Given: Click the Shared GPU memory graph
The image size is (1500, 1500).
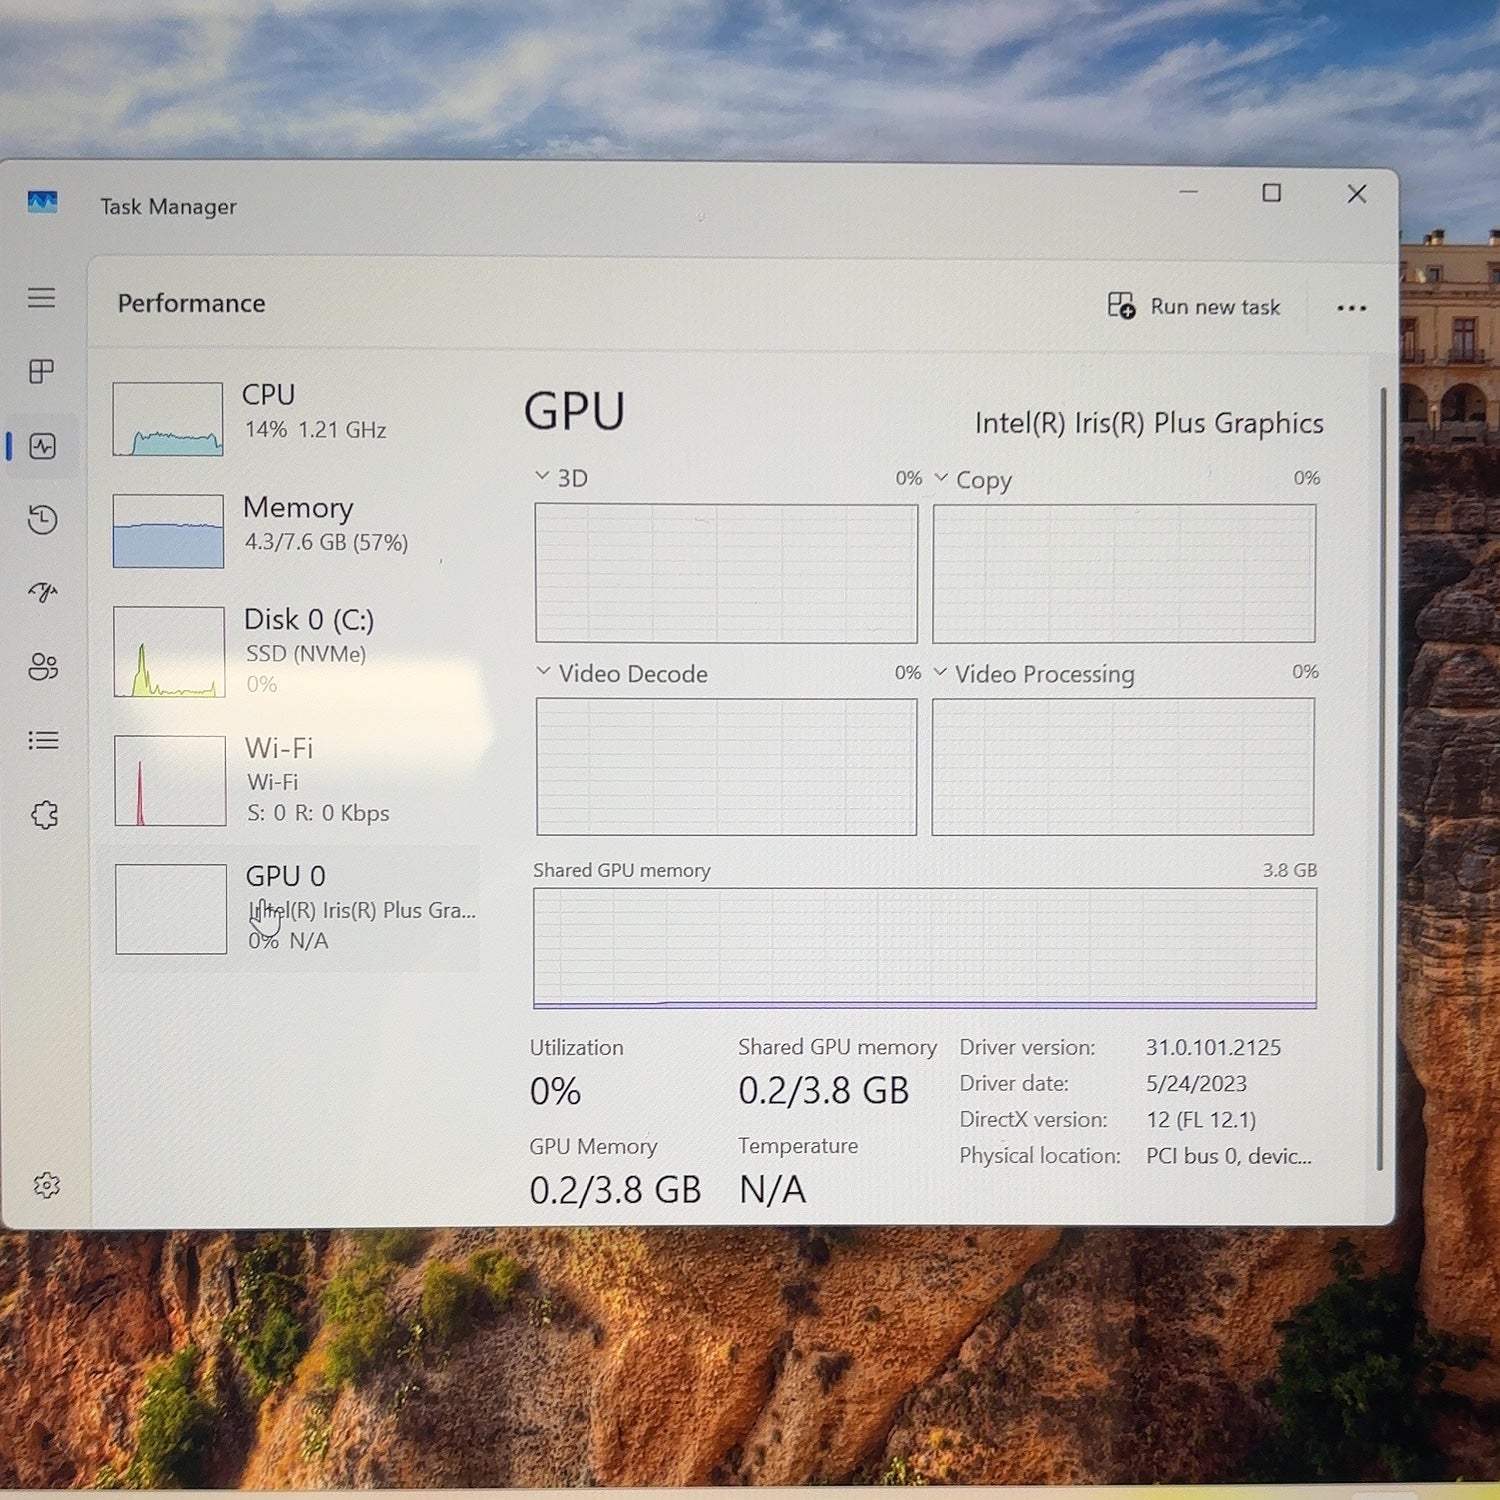Looking at the screenshot, I should [925, 948].
